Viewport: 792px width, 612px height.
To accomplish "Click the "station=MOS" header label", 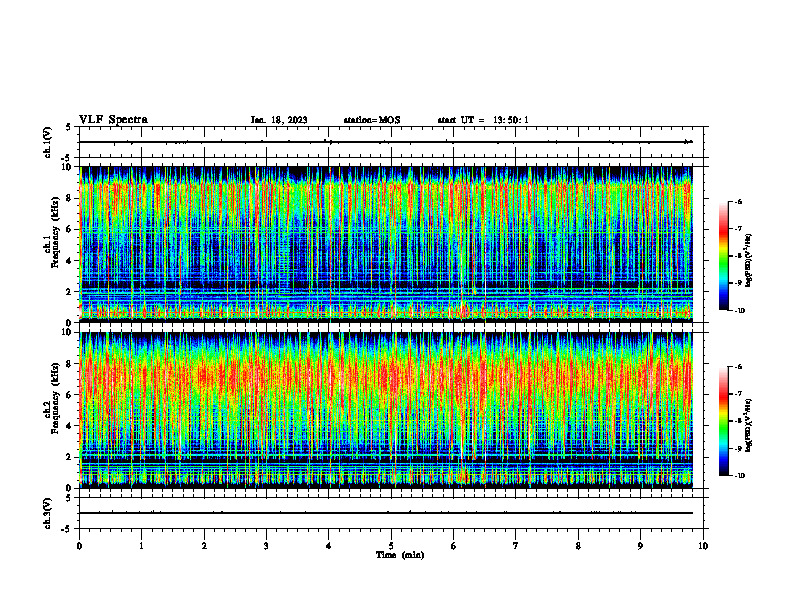I will click(372, 120).
